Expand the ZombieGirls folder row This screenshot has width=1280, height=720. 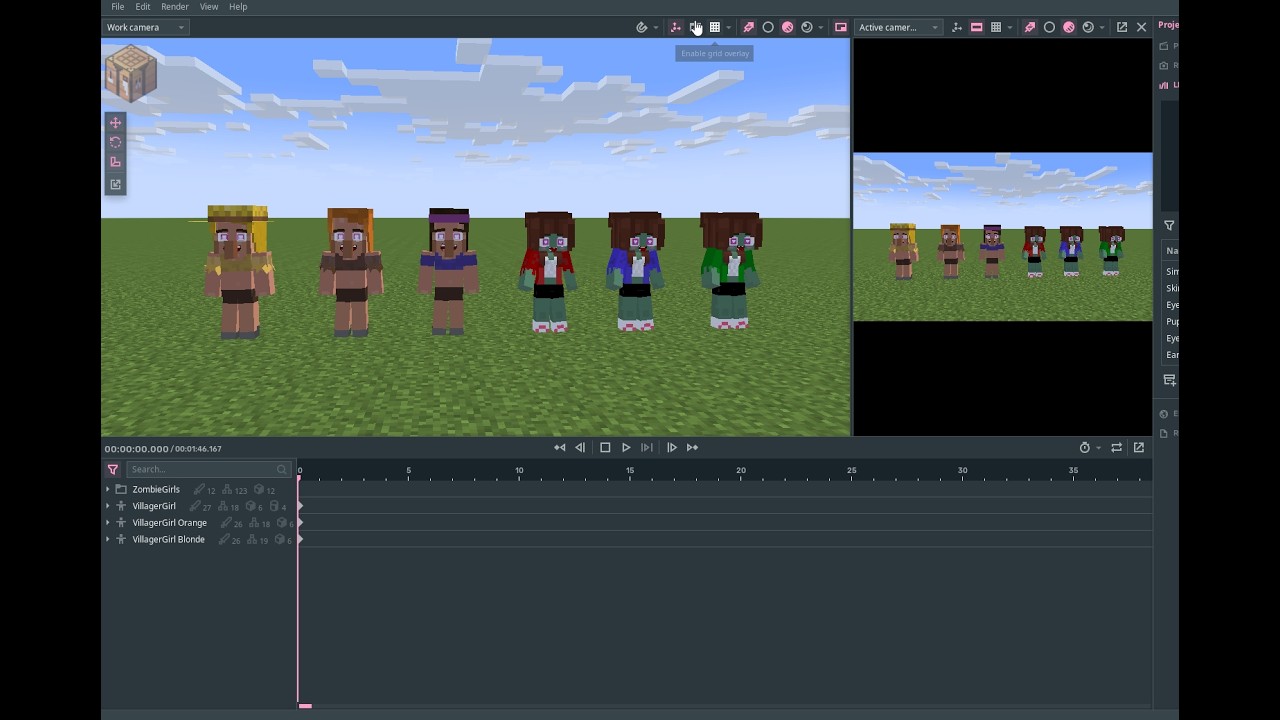pyautogui.click(x=108, y=489)
